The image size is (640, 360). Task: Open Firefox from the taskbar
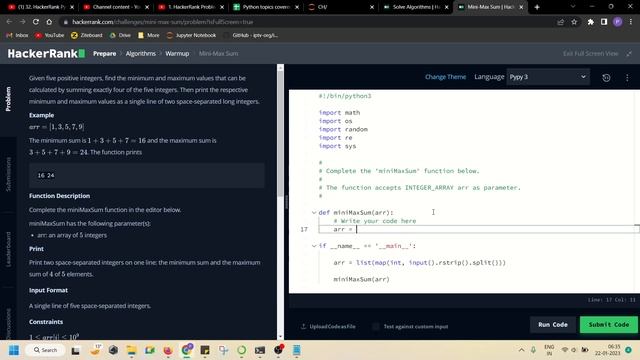[168, 350]
